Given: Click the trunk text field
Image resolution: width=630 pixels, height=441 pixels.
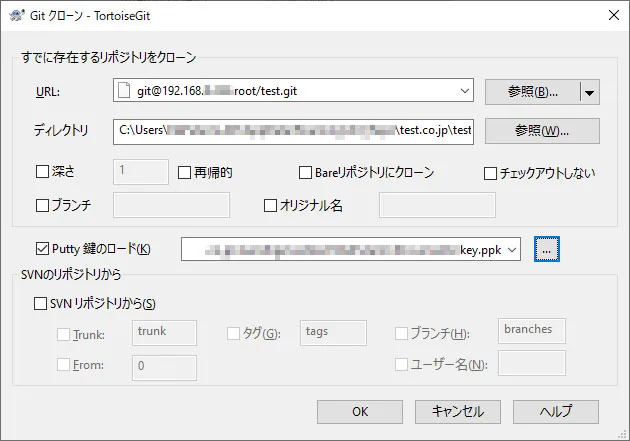Looking at the screenshot, I should click(x=164, y=333).
